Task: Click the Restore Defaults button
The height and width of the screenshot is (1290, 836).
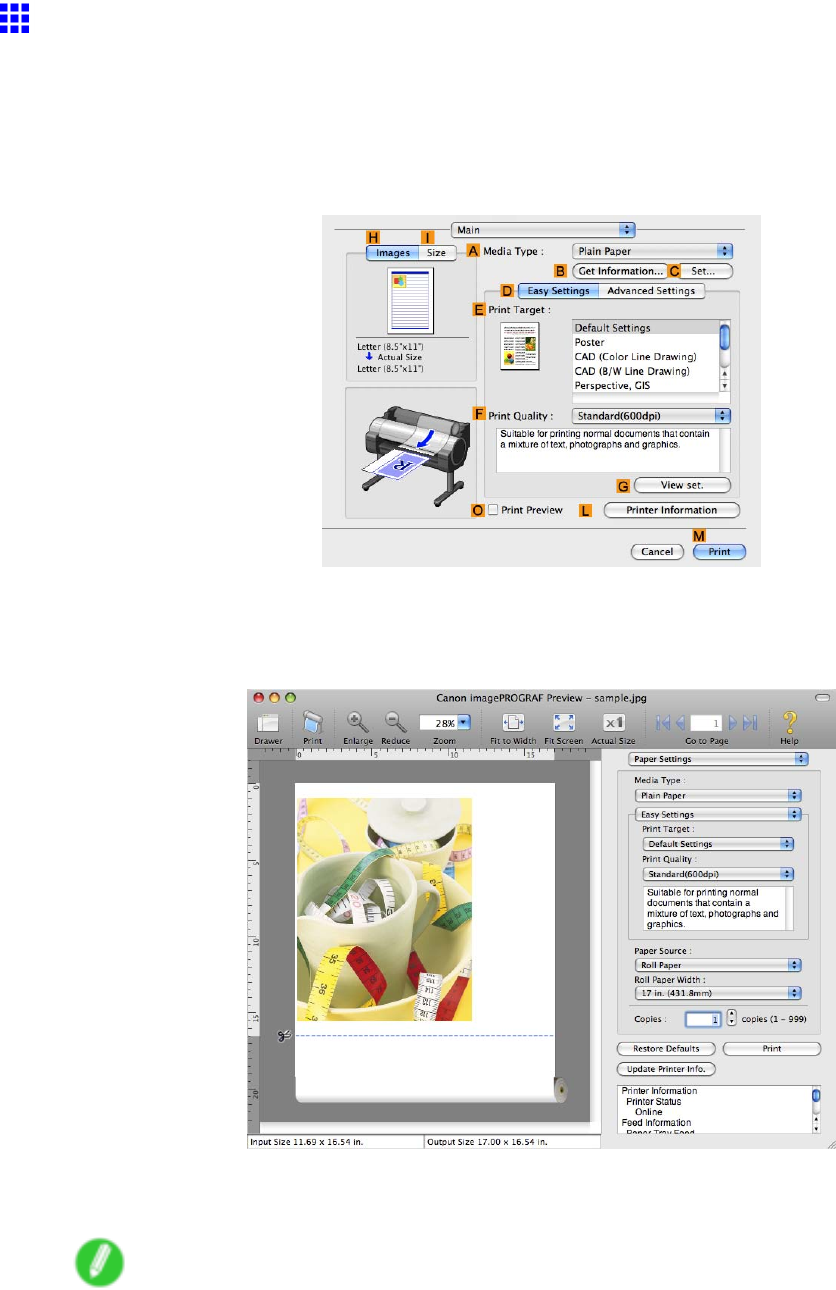Action: pyautogui.click(x=665, y=1049)
